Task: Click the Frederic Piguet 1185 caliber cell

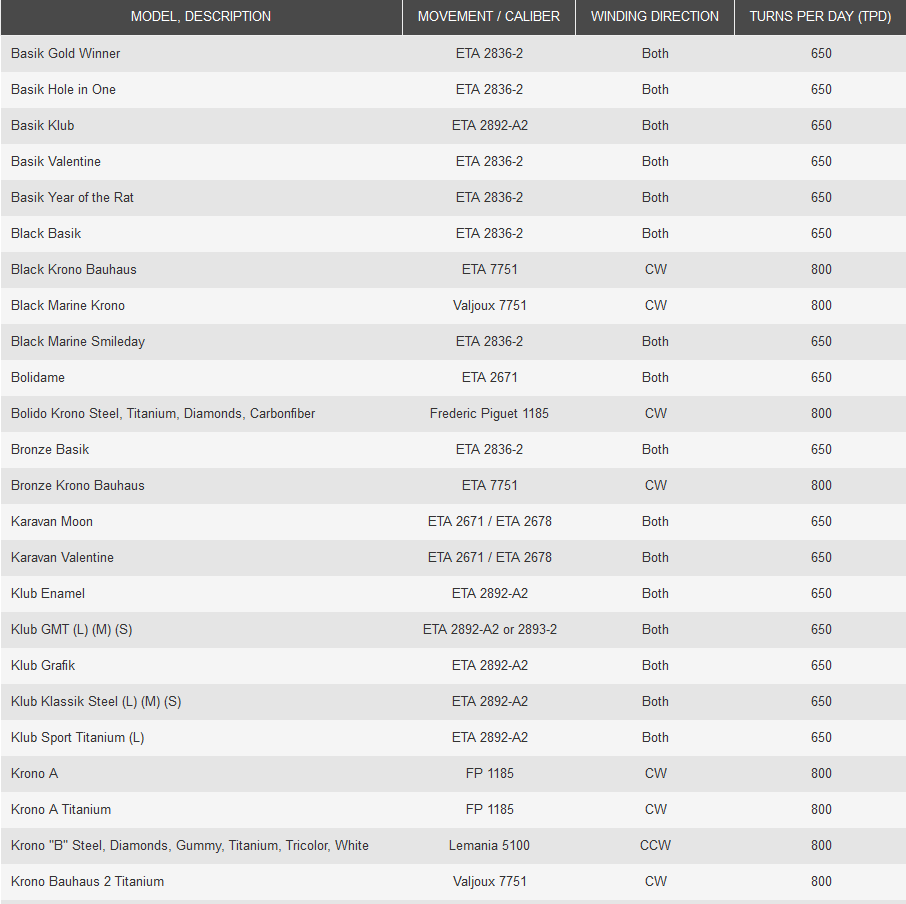Action: coord(489,413)
